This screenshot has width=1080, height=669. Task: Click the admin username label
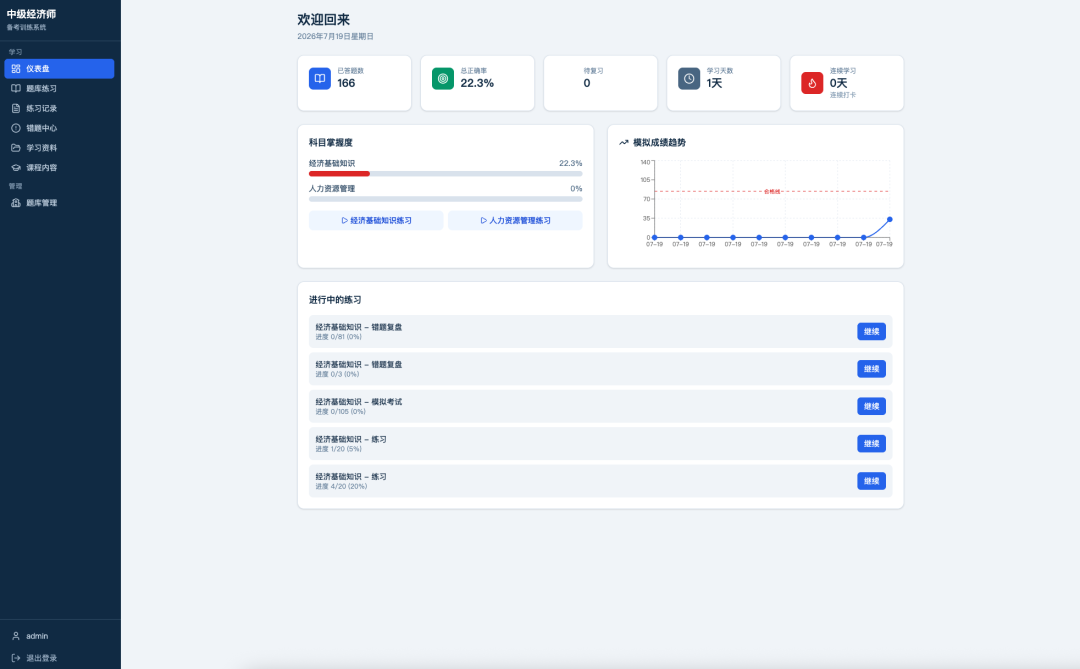click(37, 636)
